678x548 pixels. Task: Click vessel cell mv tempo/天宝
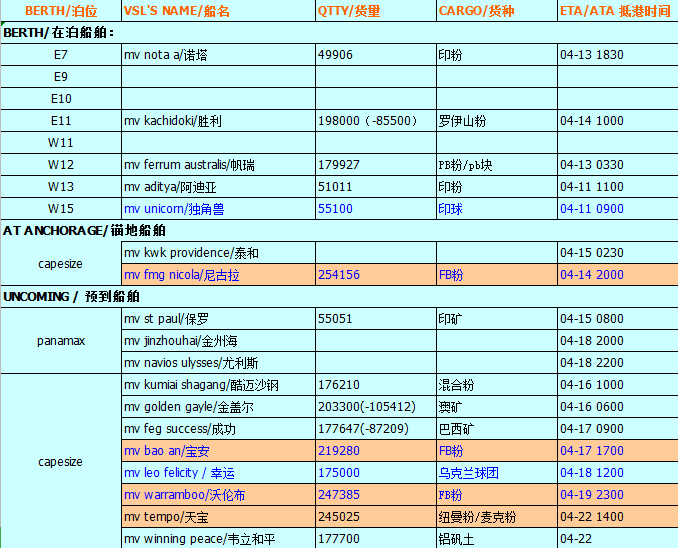(x=218, y=517)
